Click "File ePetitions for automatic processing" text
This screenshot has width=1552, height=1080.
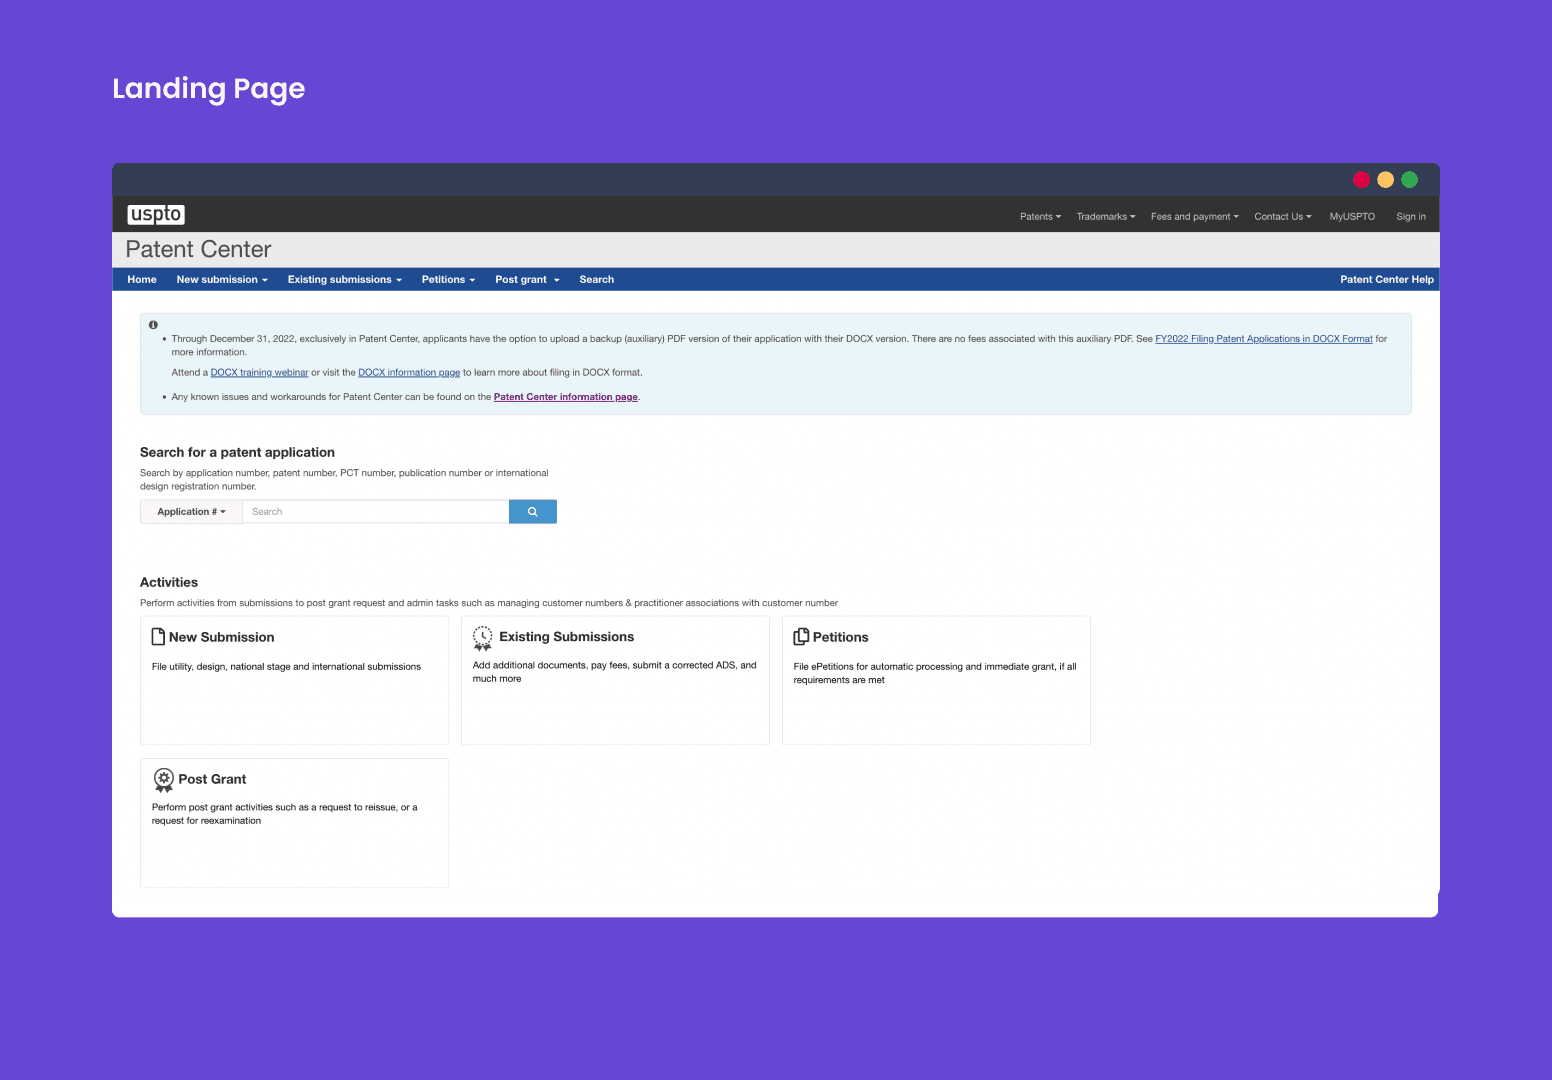pos(935,673)
